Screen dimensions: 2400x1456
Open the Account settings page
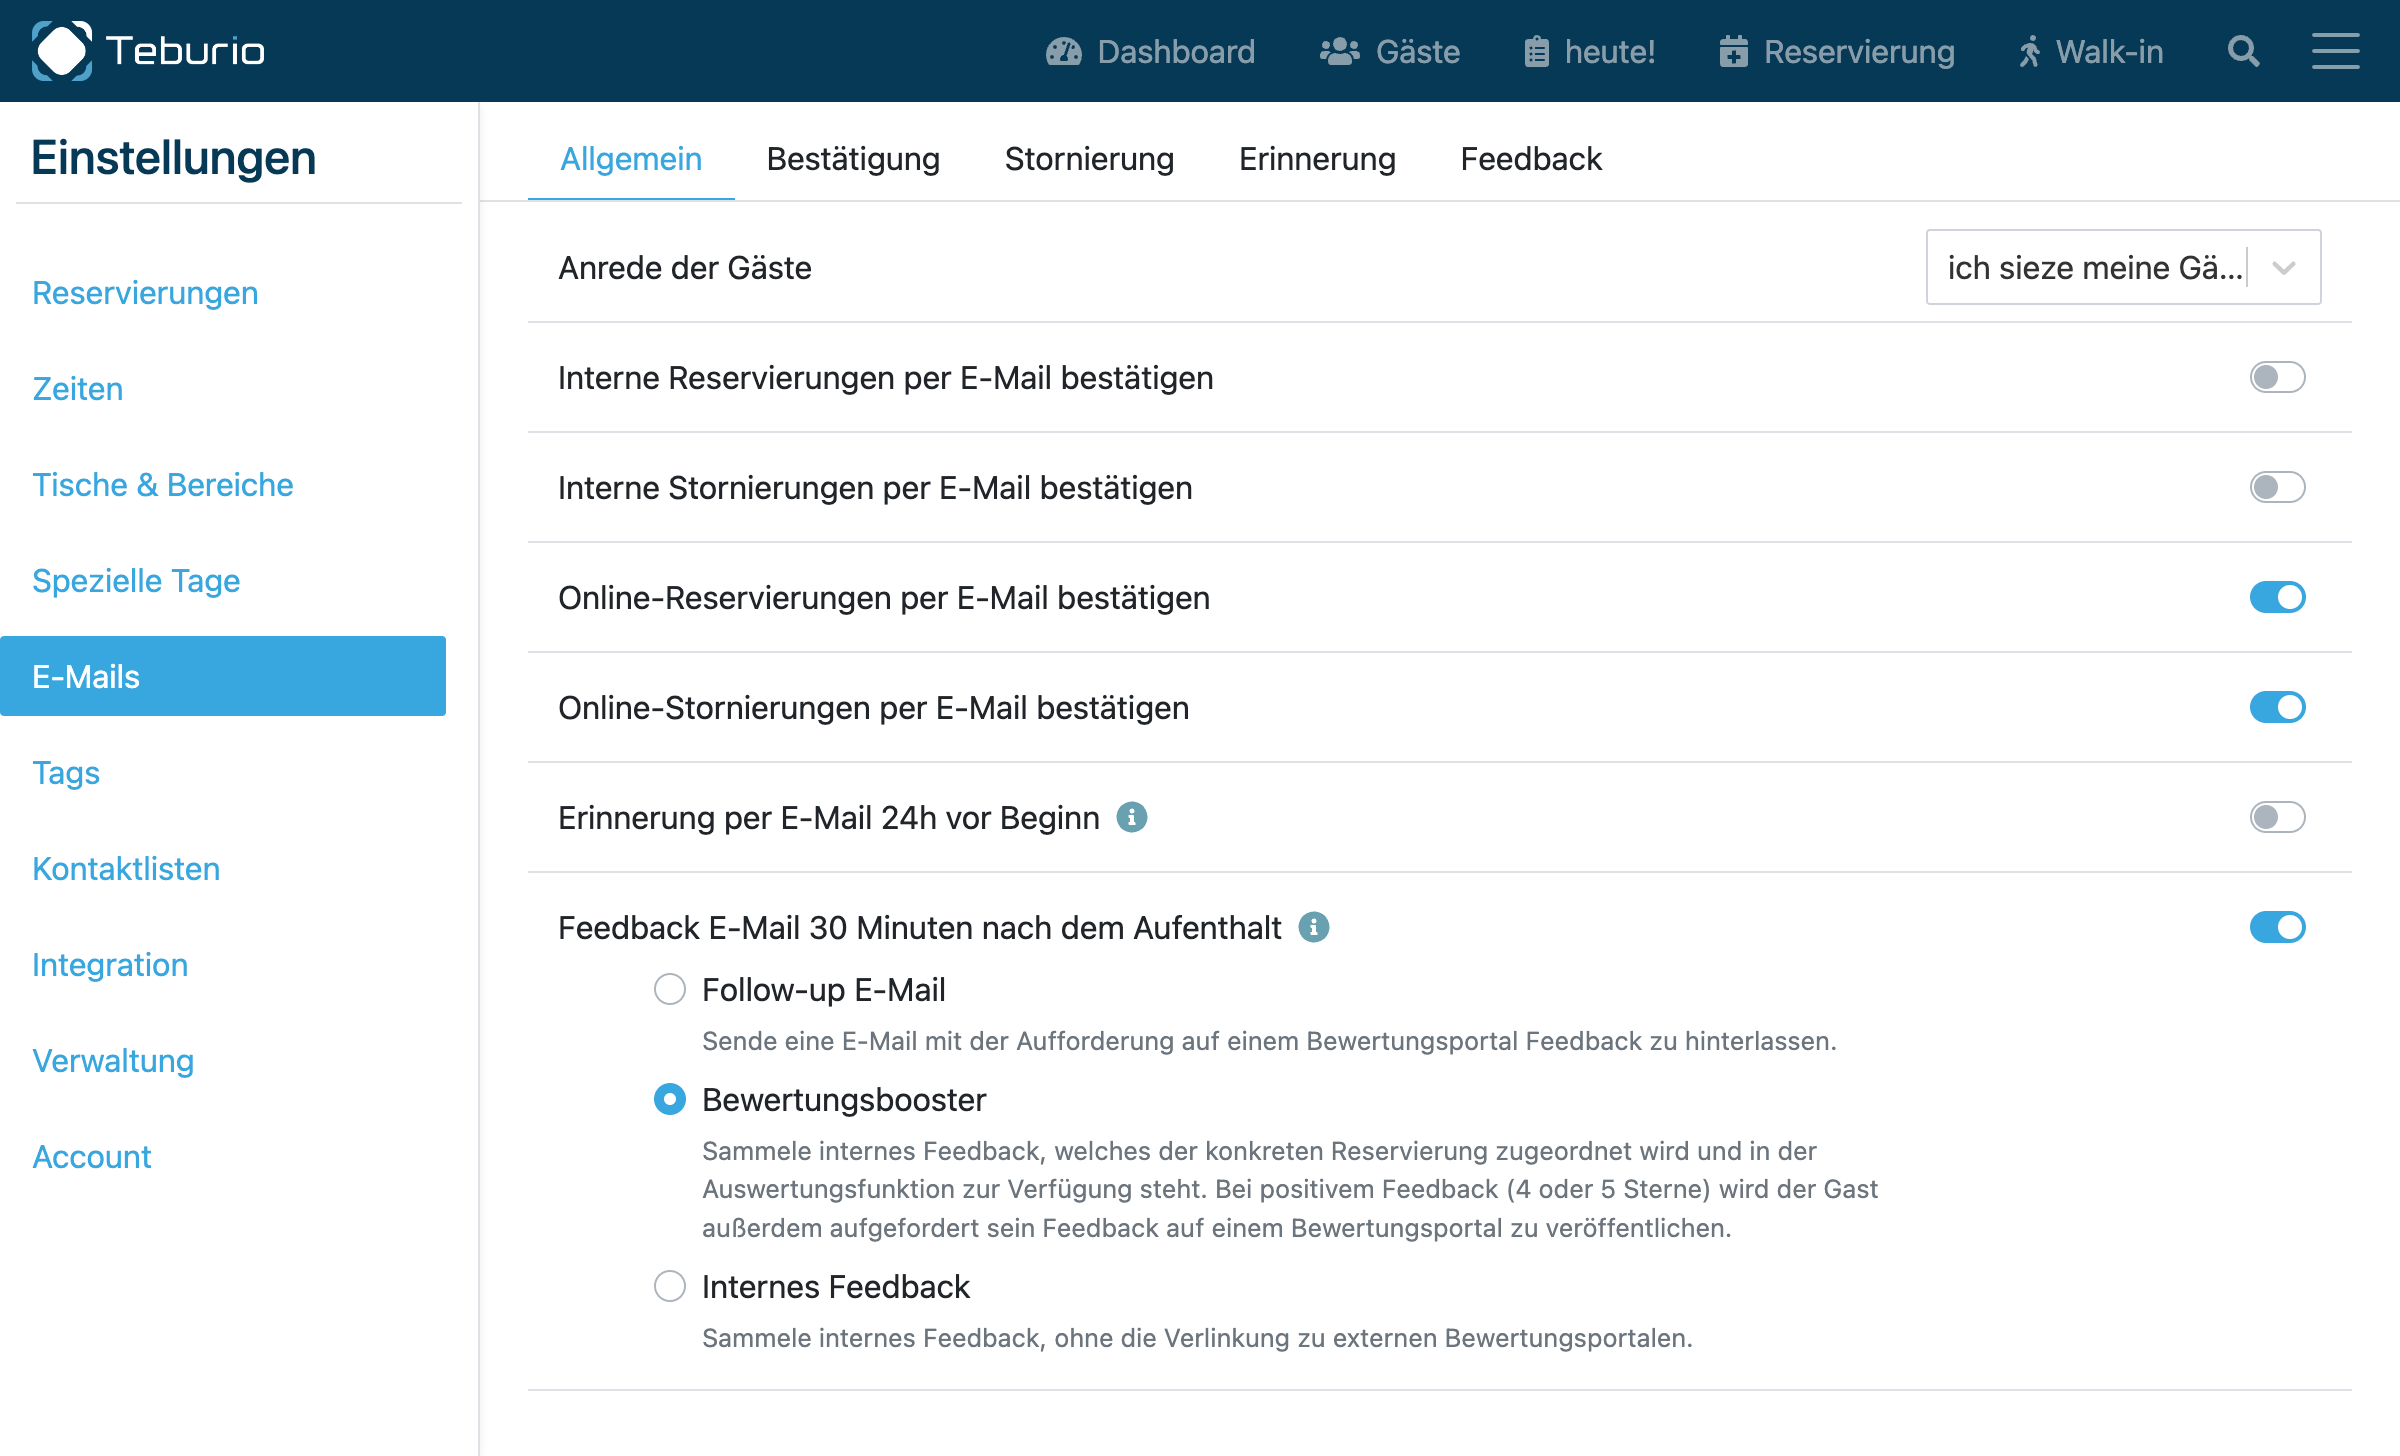tap(91, 1157)
